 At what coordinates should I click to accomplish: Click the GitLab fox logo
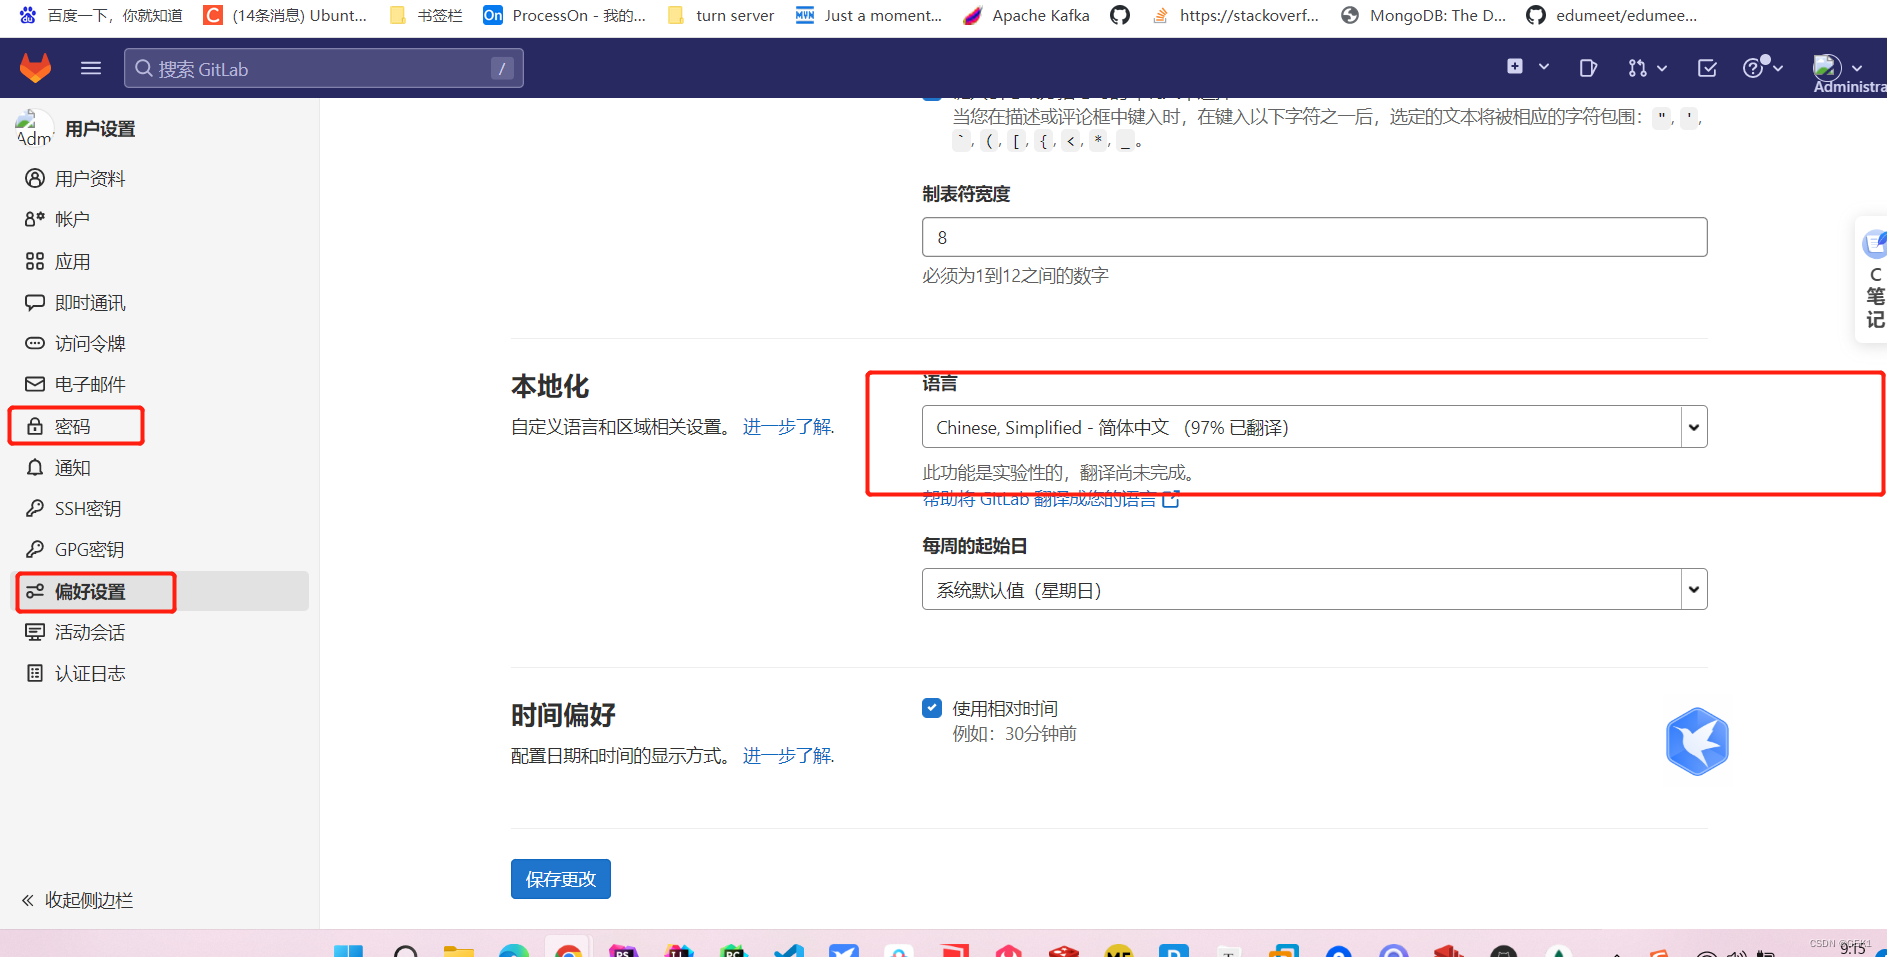pos(36,67)
